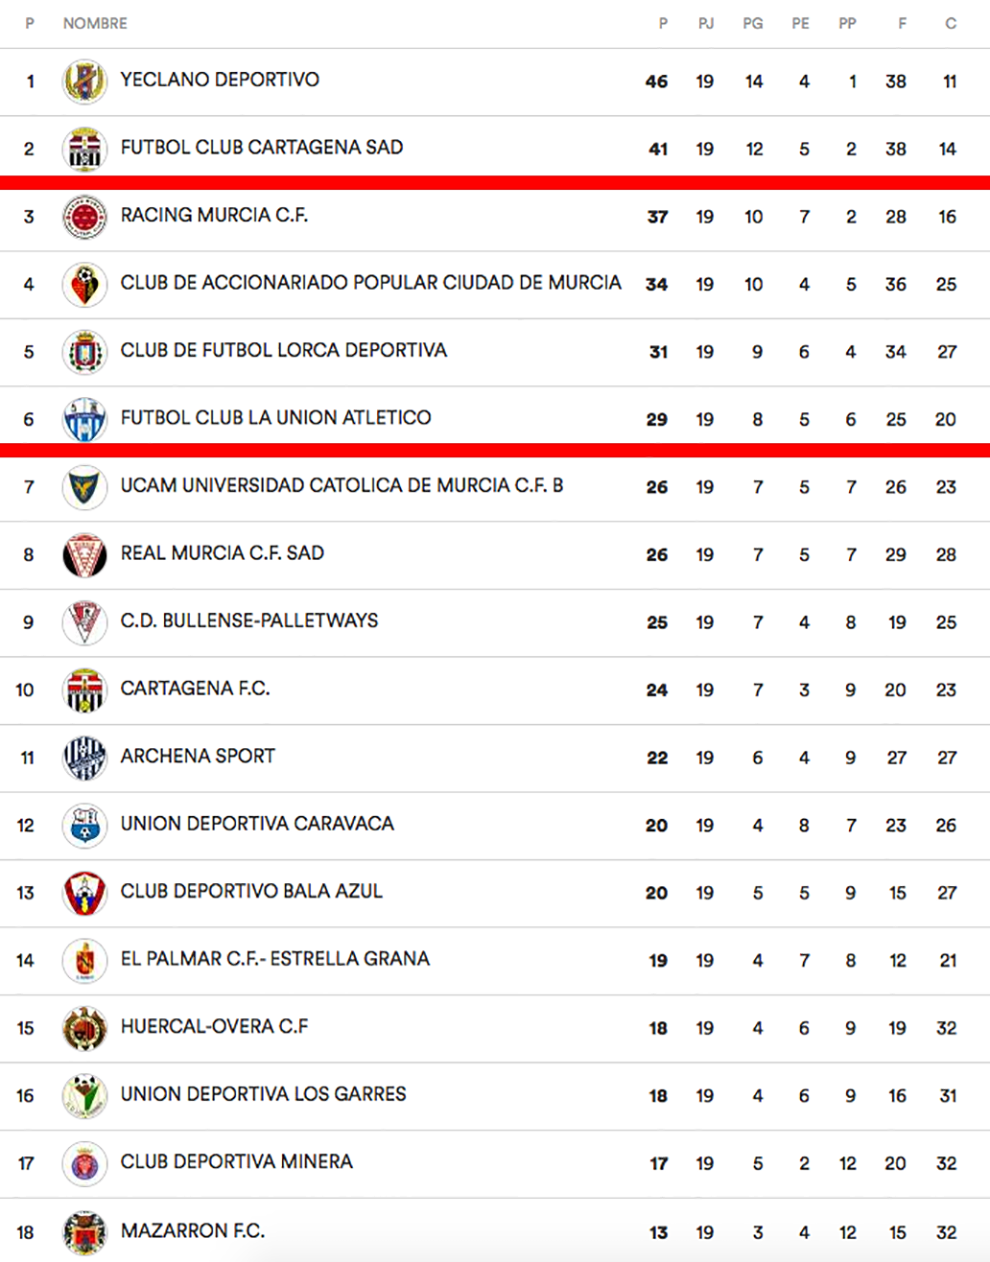Open the C.D. Bullense-Palletways team name
Image resolution: width=990 pixels, height=1262 pixels.
click(249, 621)
